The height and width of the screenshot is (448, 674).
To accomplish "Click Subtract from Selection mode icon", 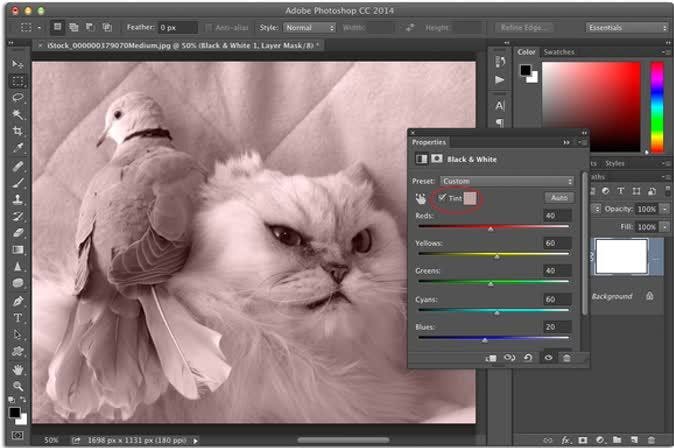I will [x=90, y=27].
